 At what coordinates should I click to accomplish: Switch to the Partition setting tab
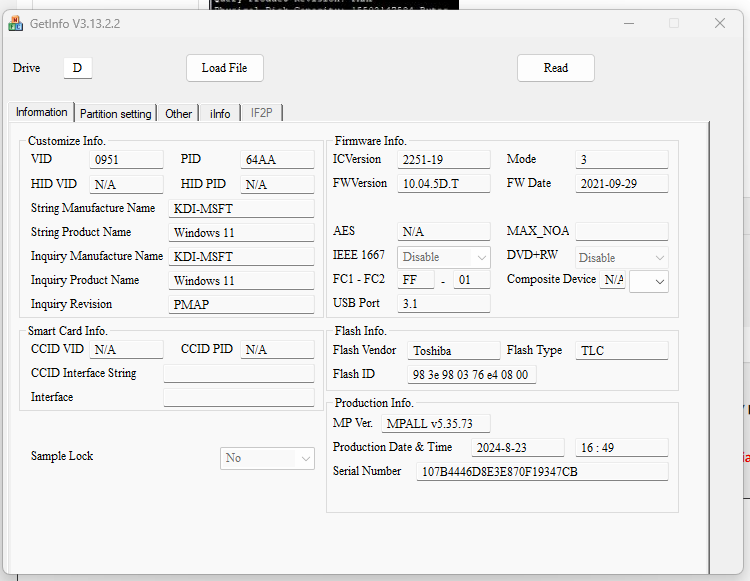[x=116, y=113]
